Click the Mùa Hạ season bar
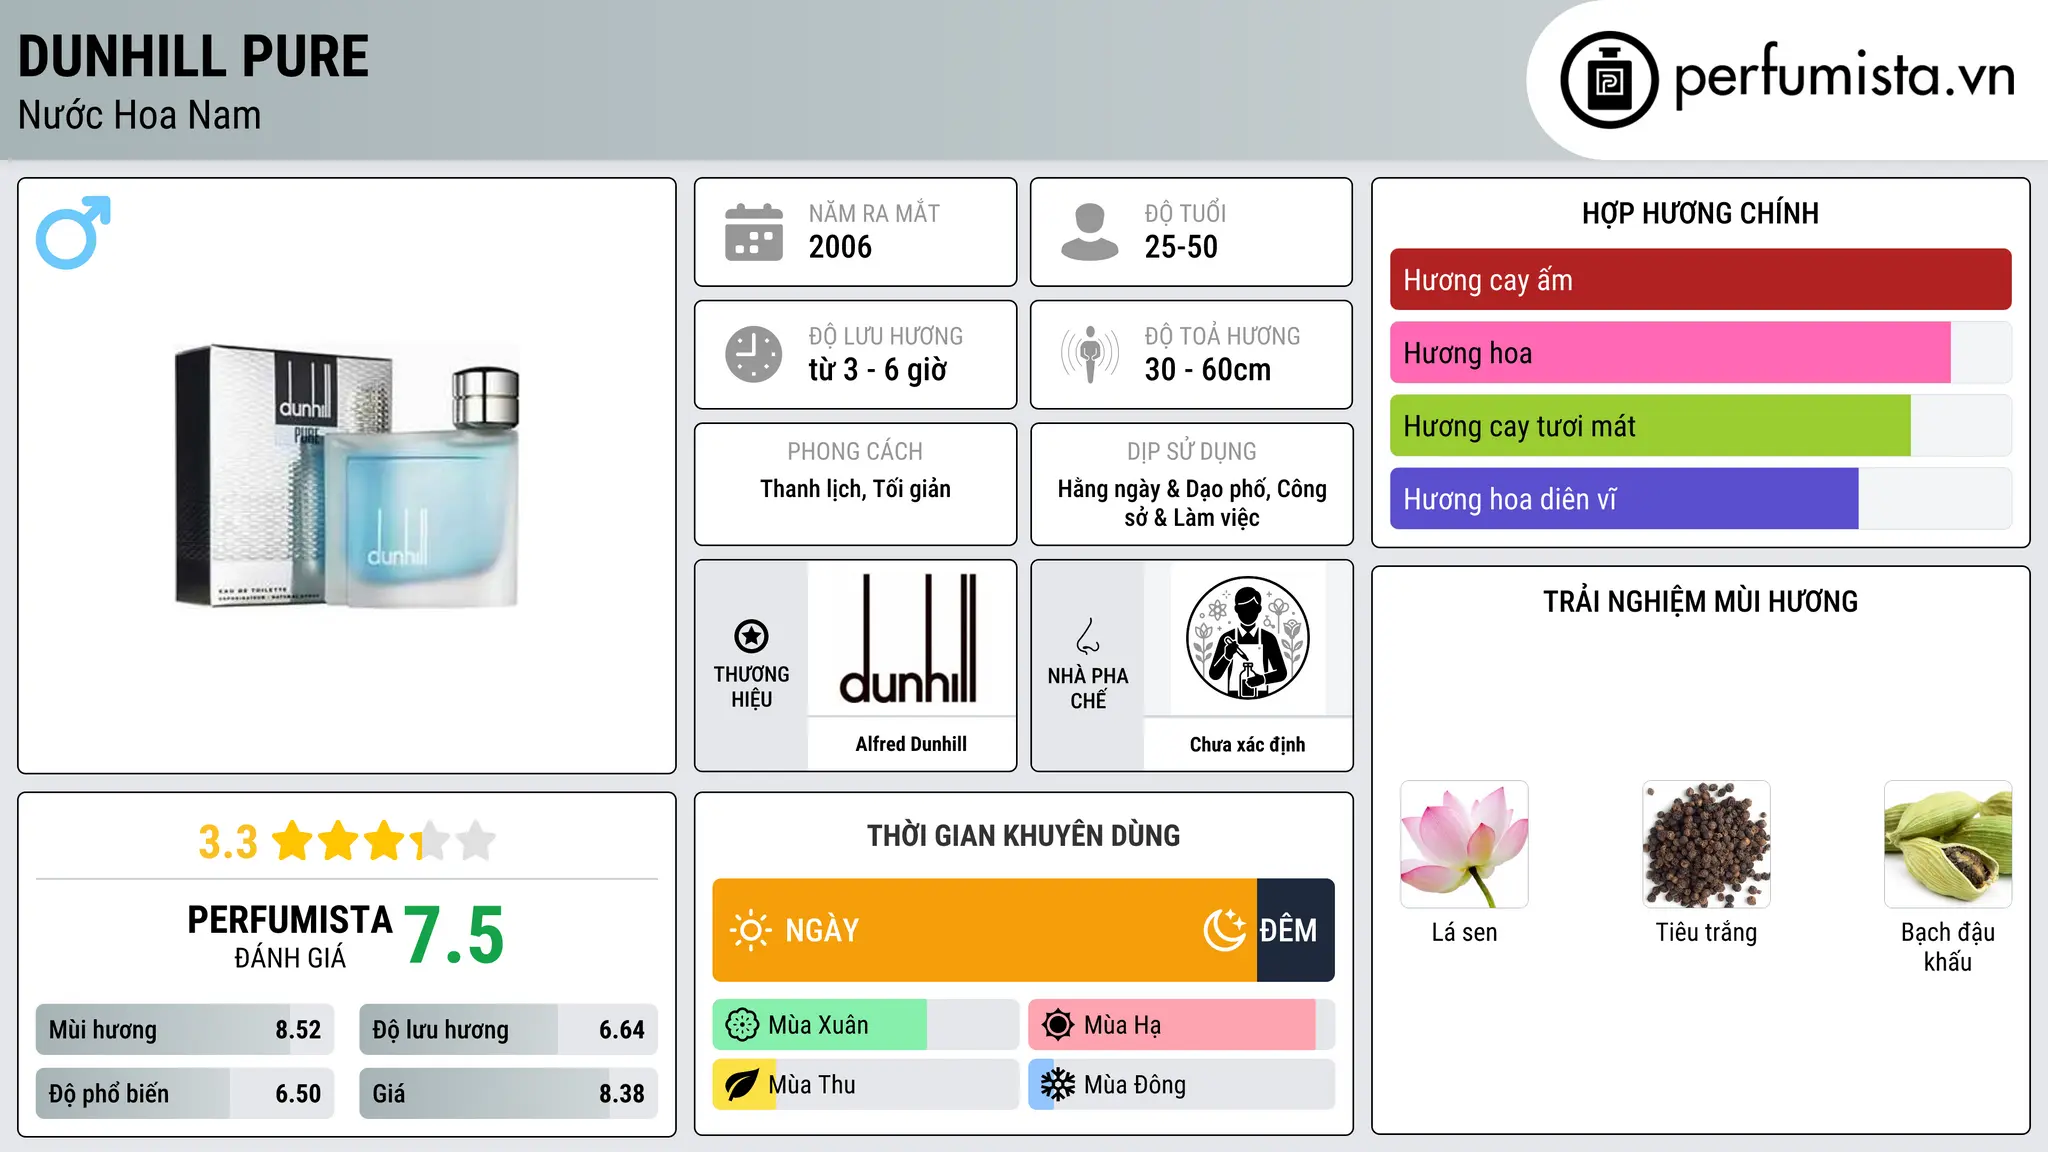Viewport: 2048px width, 1152px height. point(1182,1025)
